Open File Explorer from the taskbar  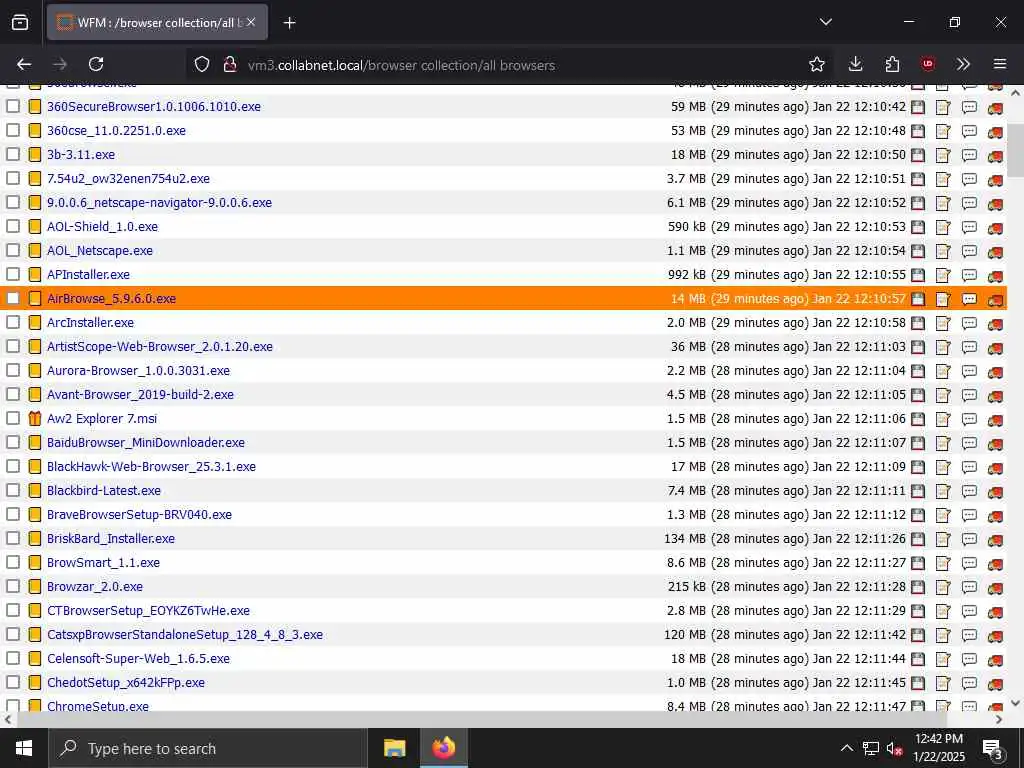coord(394,748)
